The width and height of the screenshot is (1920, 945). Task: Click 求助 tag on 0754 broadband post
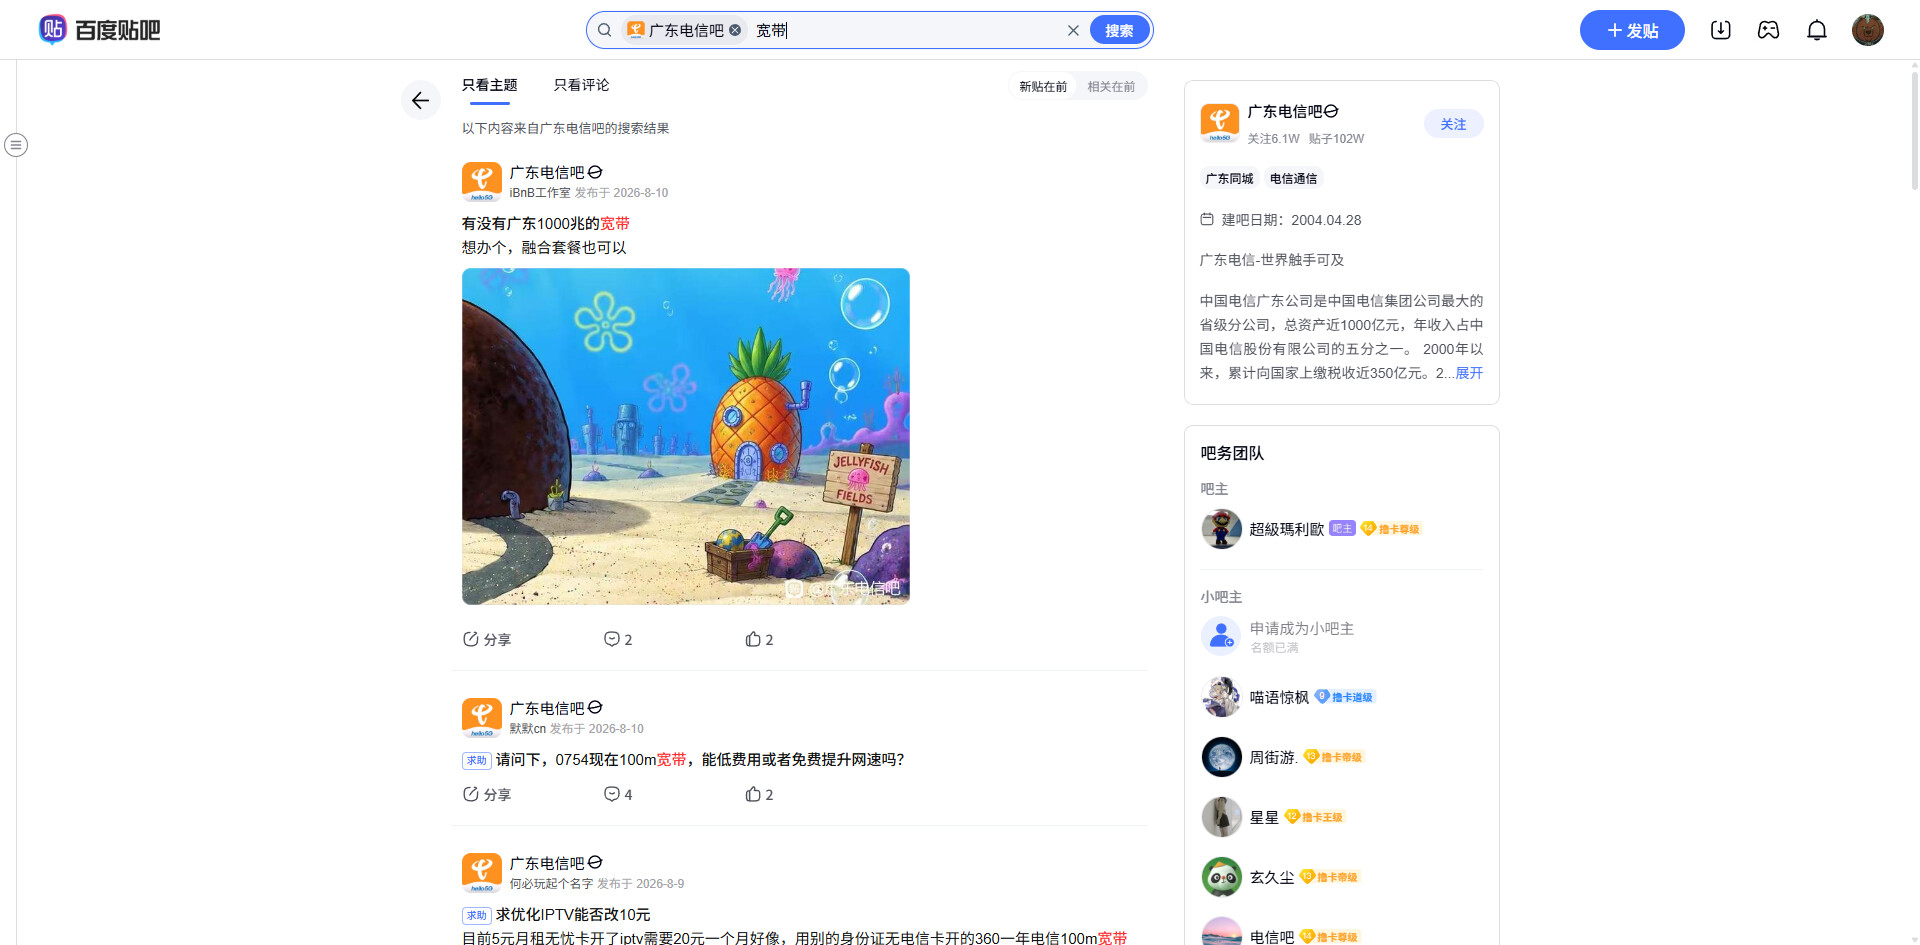coord(477,760)
